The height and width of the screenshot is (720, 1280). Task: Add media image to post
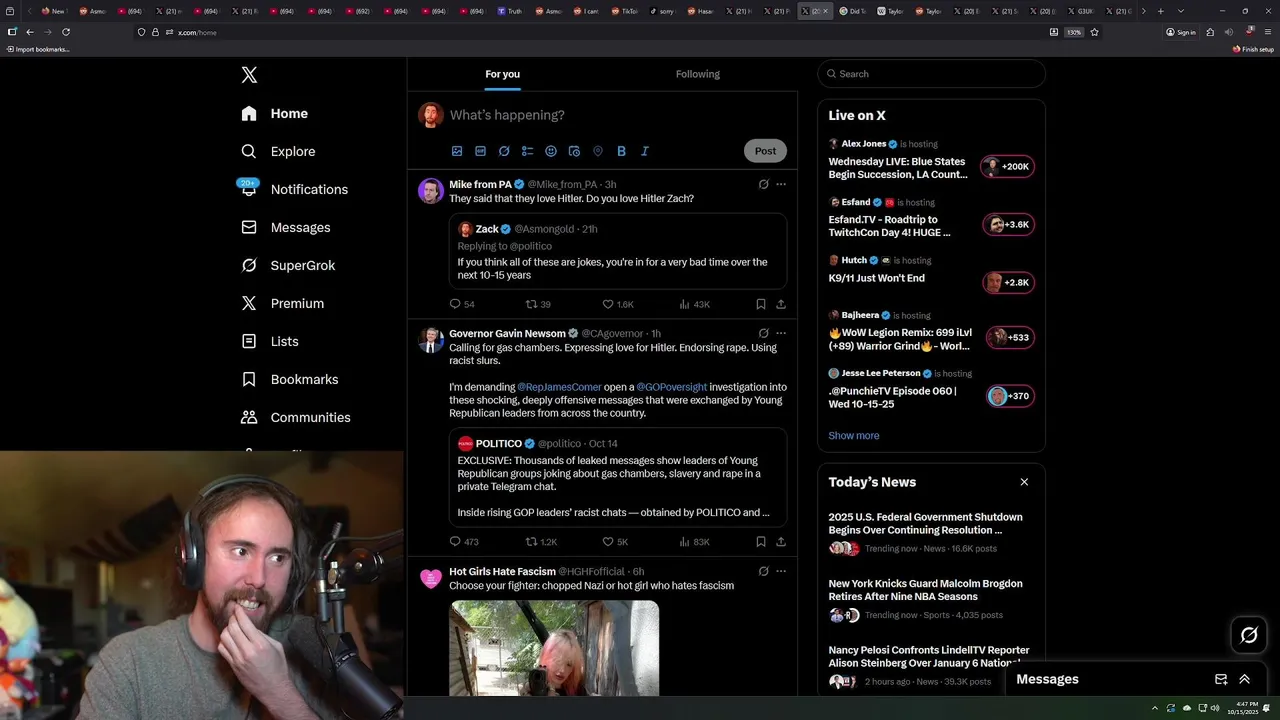click(457, 151)
